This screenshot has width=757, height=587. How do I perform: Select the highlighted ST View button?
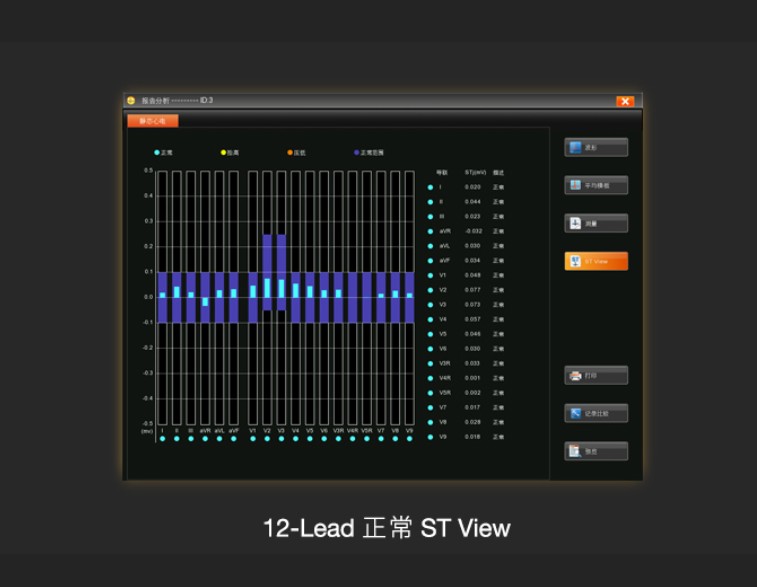click(x=596, y=261)
